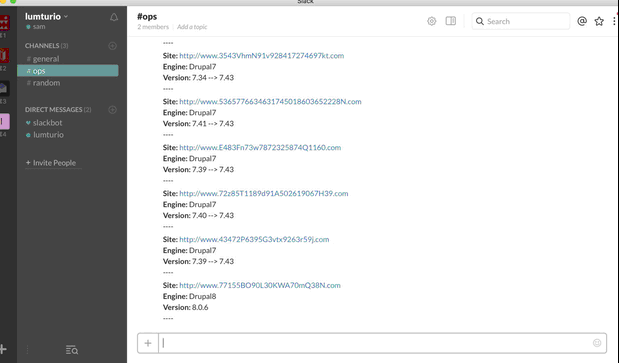Click the sam username status
Image resolution: width=619 pixels, height=363 pixels.
tap(36, 27)
